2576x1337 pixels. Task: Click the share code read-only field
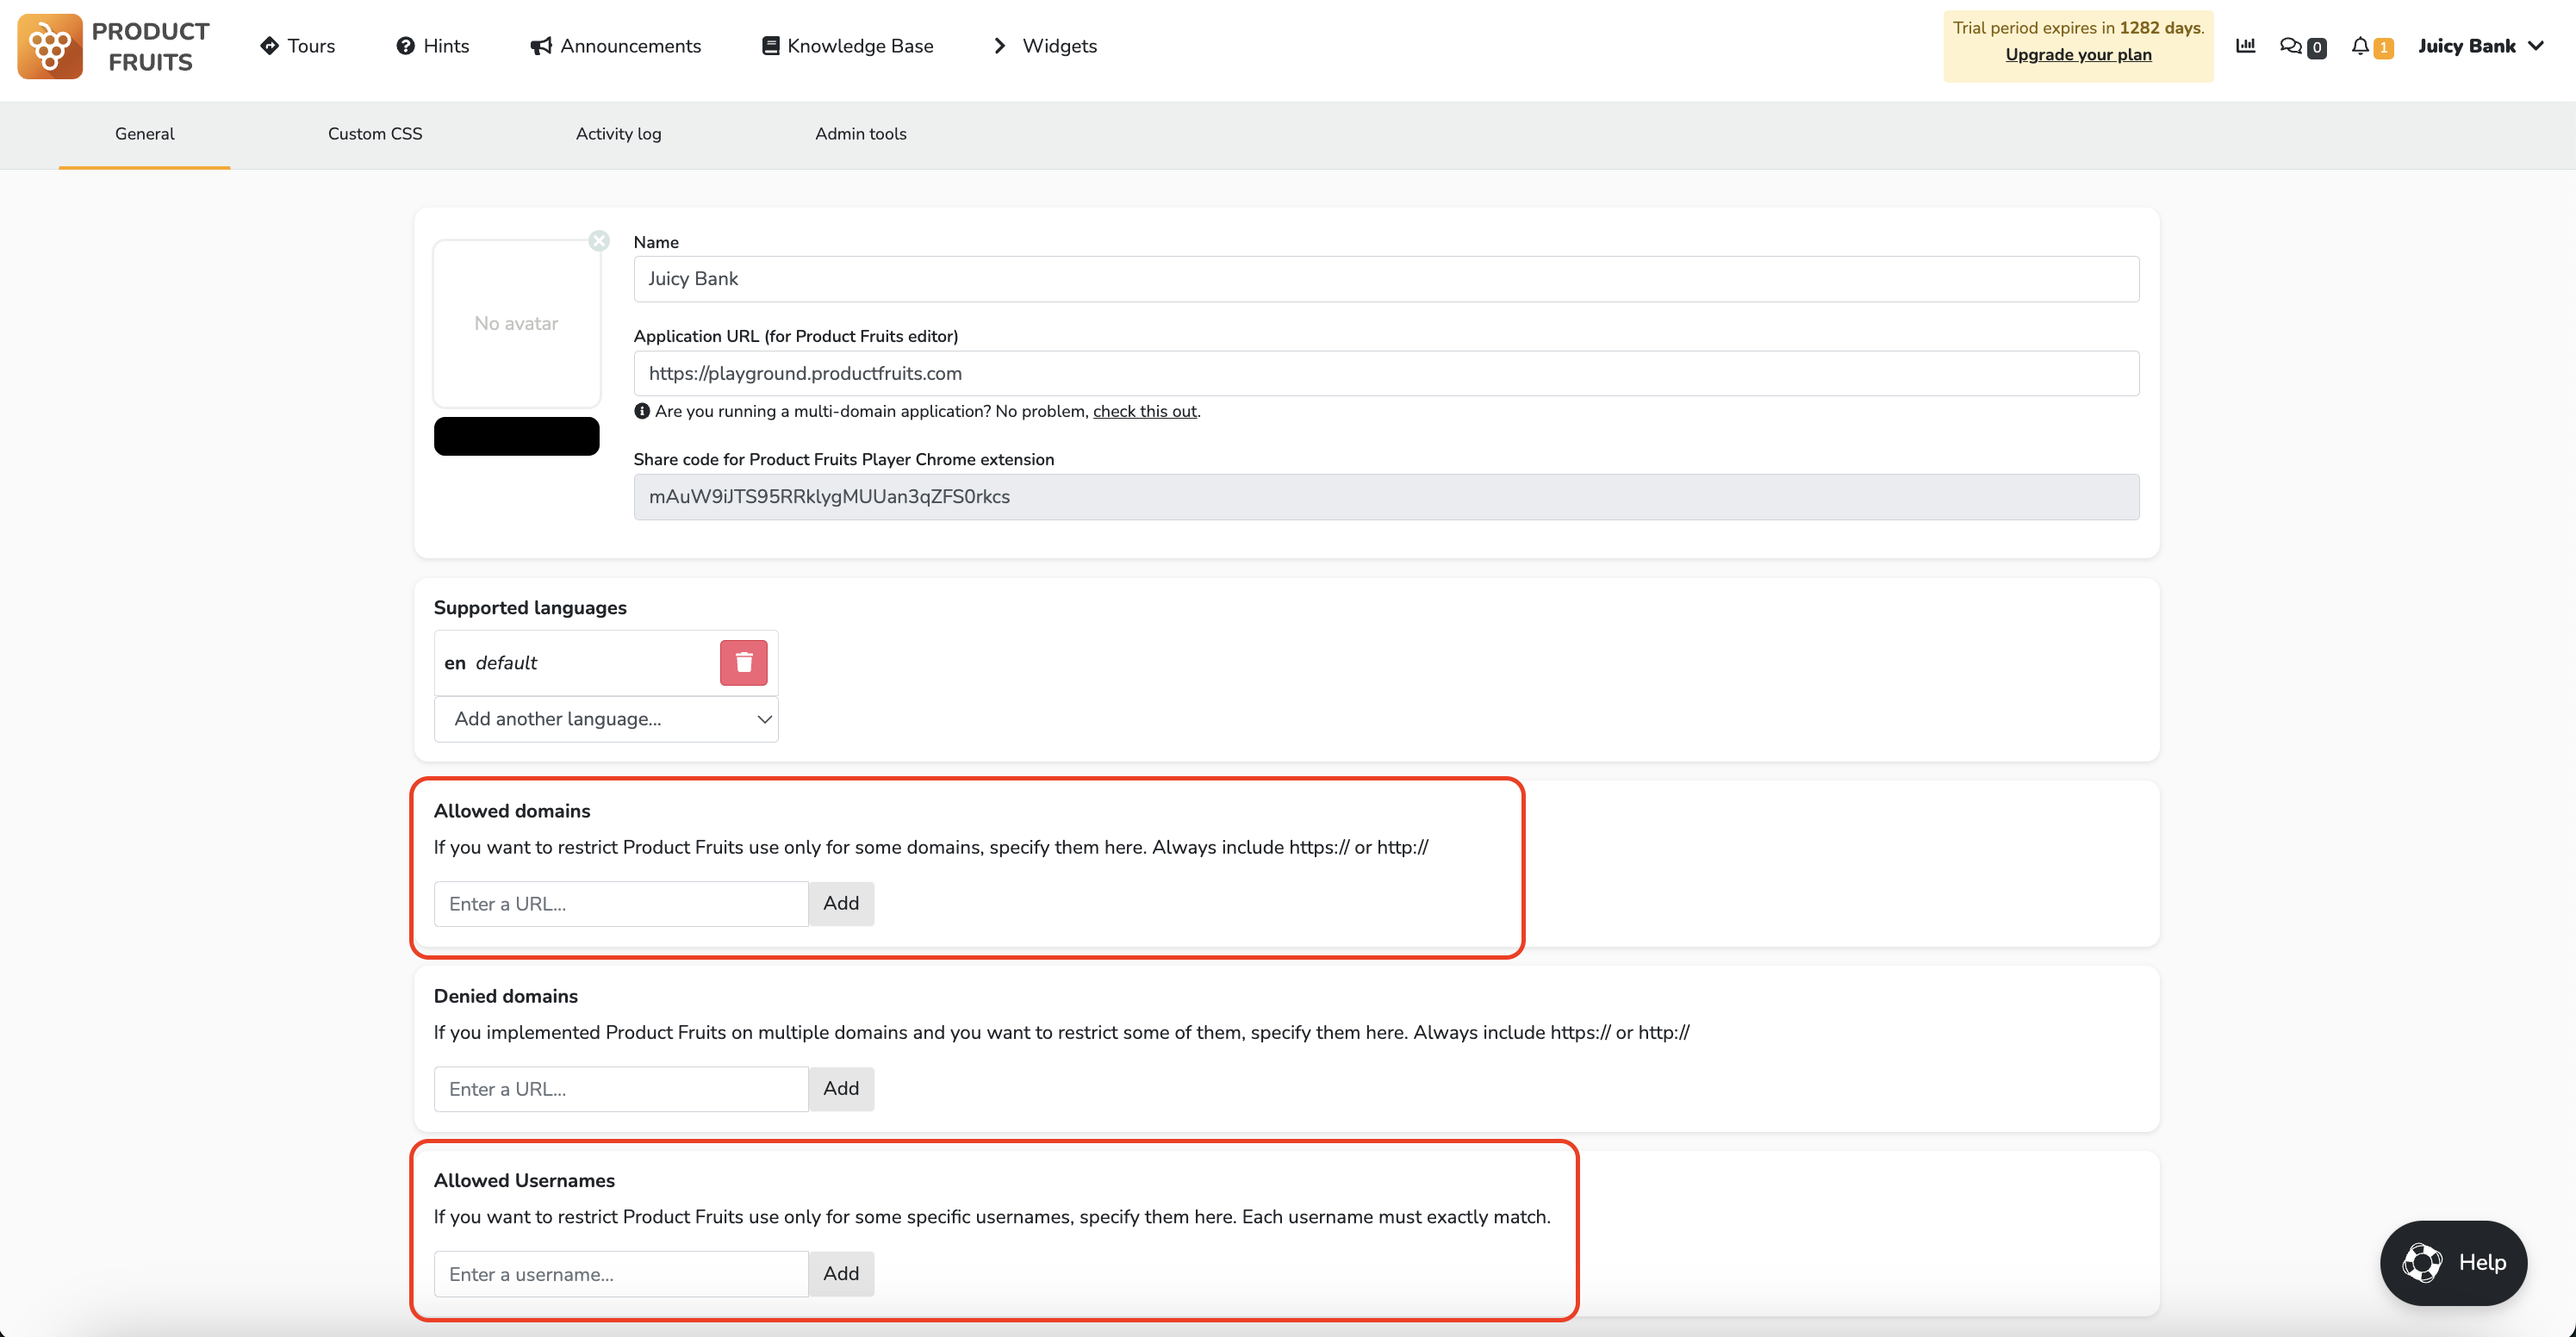coord(1386,497)
